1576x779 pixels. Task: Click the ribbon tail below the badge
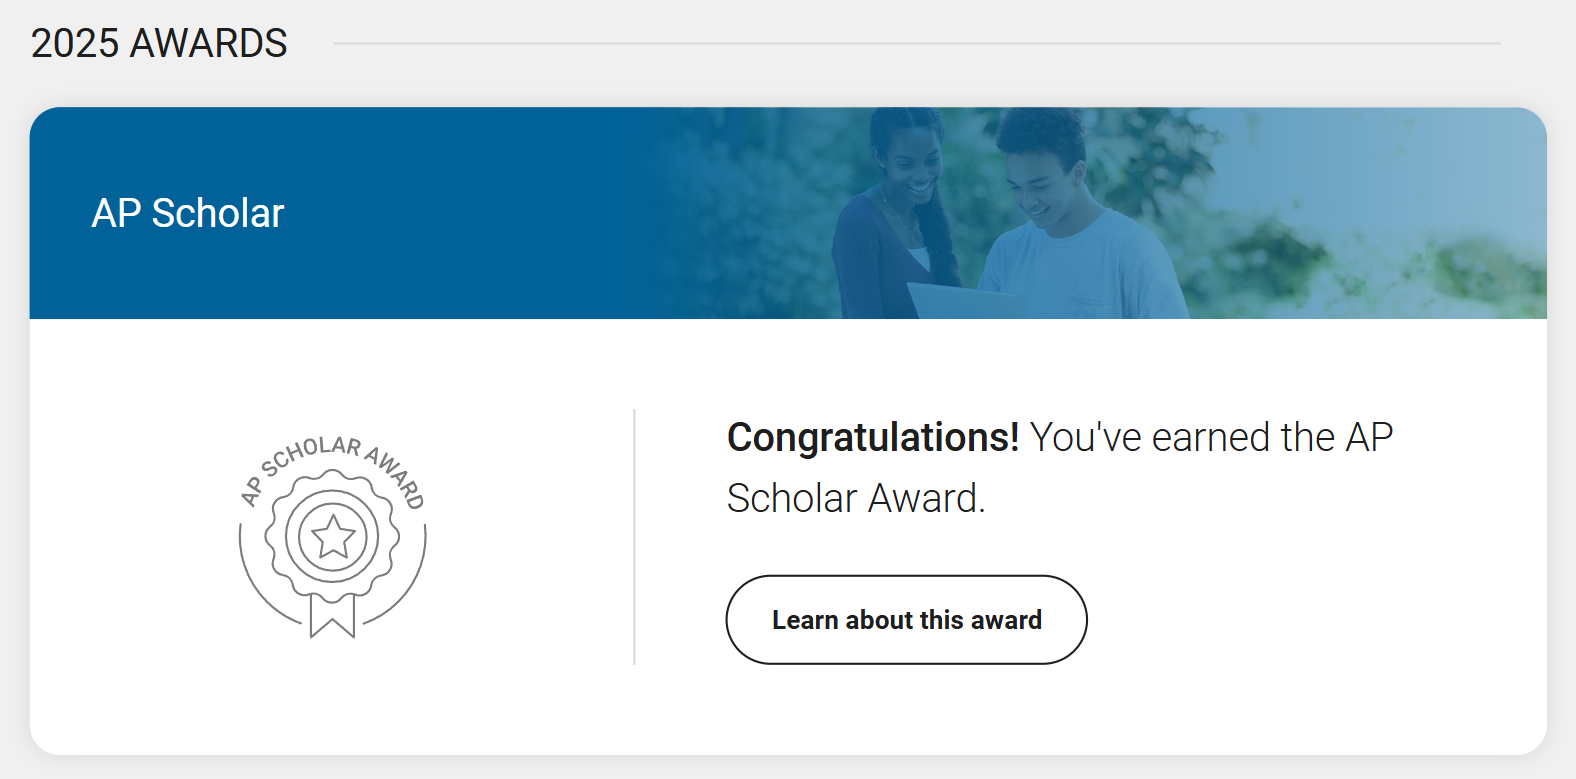click(333, 615)
